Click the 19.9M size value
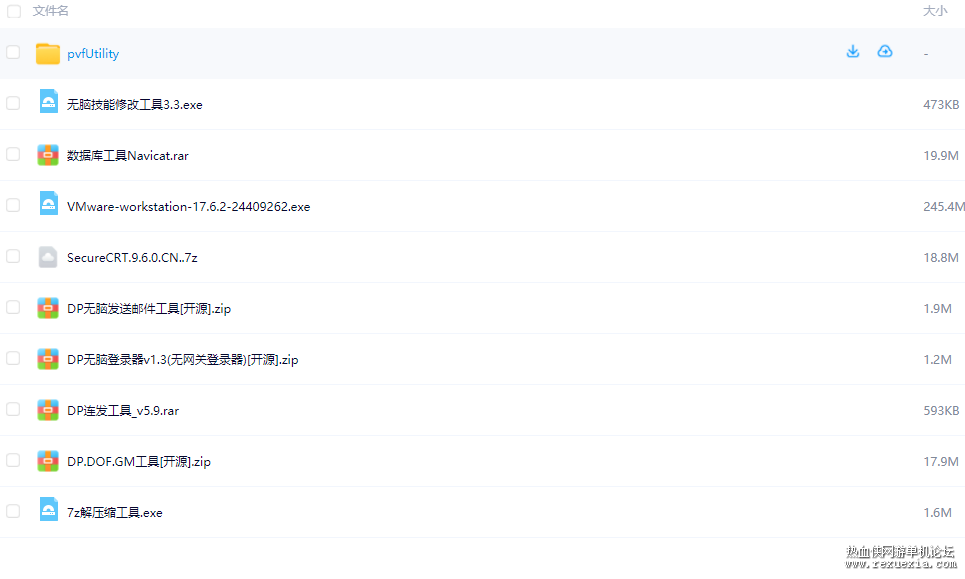This screenshot has width=965, height=579. tap(941, 156)
